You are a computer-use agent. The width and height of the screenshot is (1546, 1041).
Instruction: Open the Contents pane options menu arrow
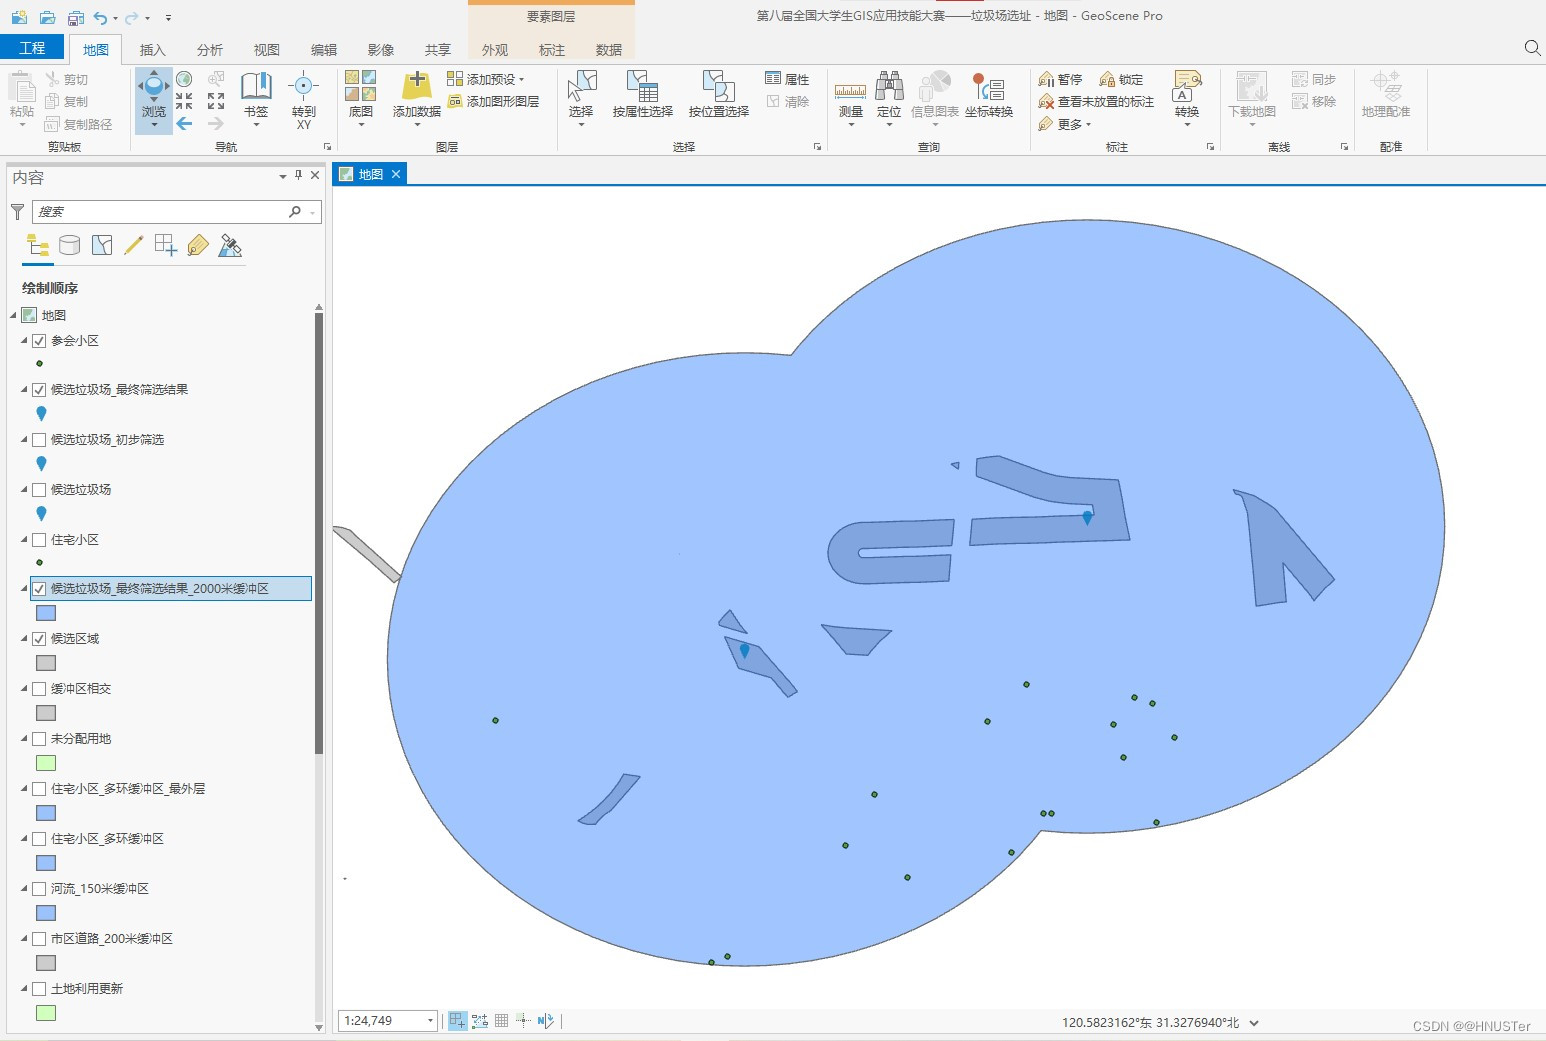(283, 176)
